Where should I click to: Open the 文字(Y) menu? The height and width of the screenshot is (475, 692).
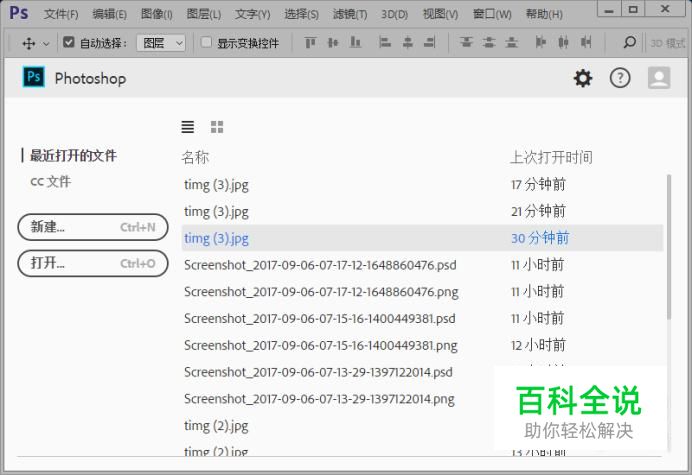252,14
